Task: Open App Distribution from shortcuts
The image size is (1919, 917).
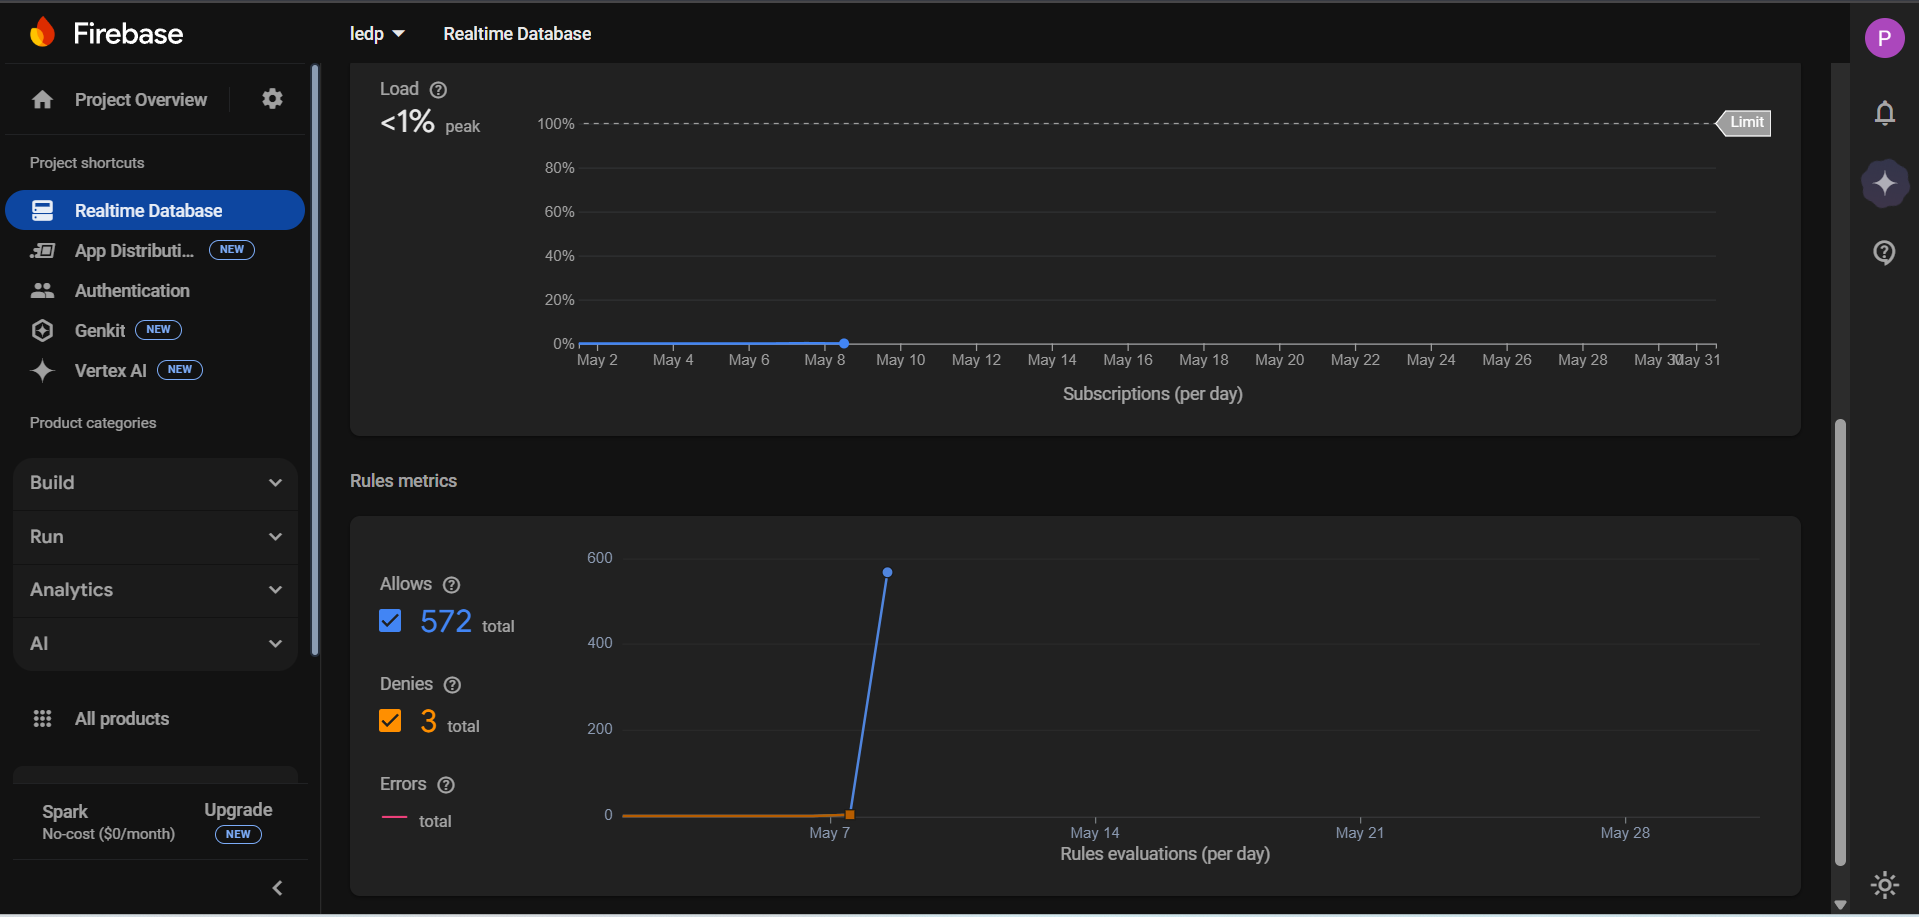Action: (155, 250)
